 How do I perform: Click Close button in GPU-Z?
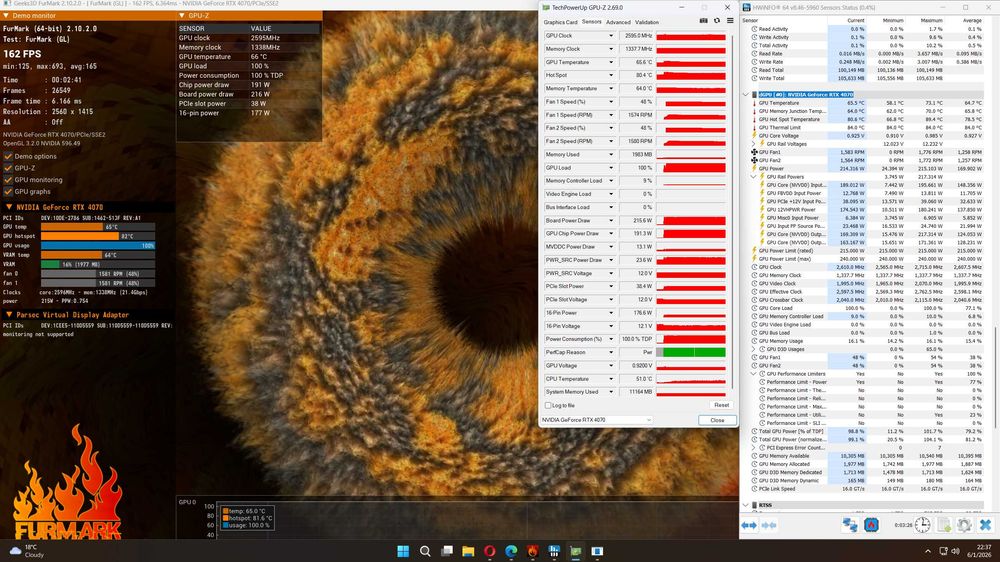coord(717,420)
